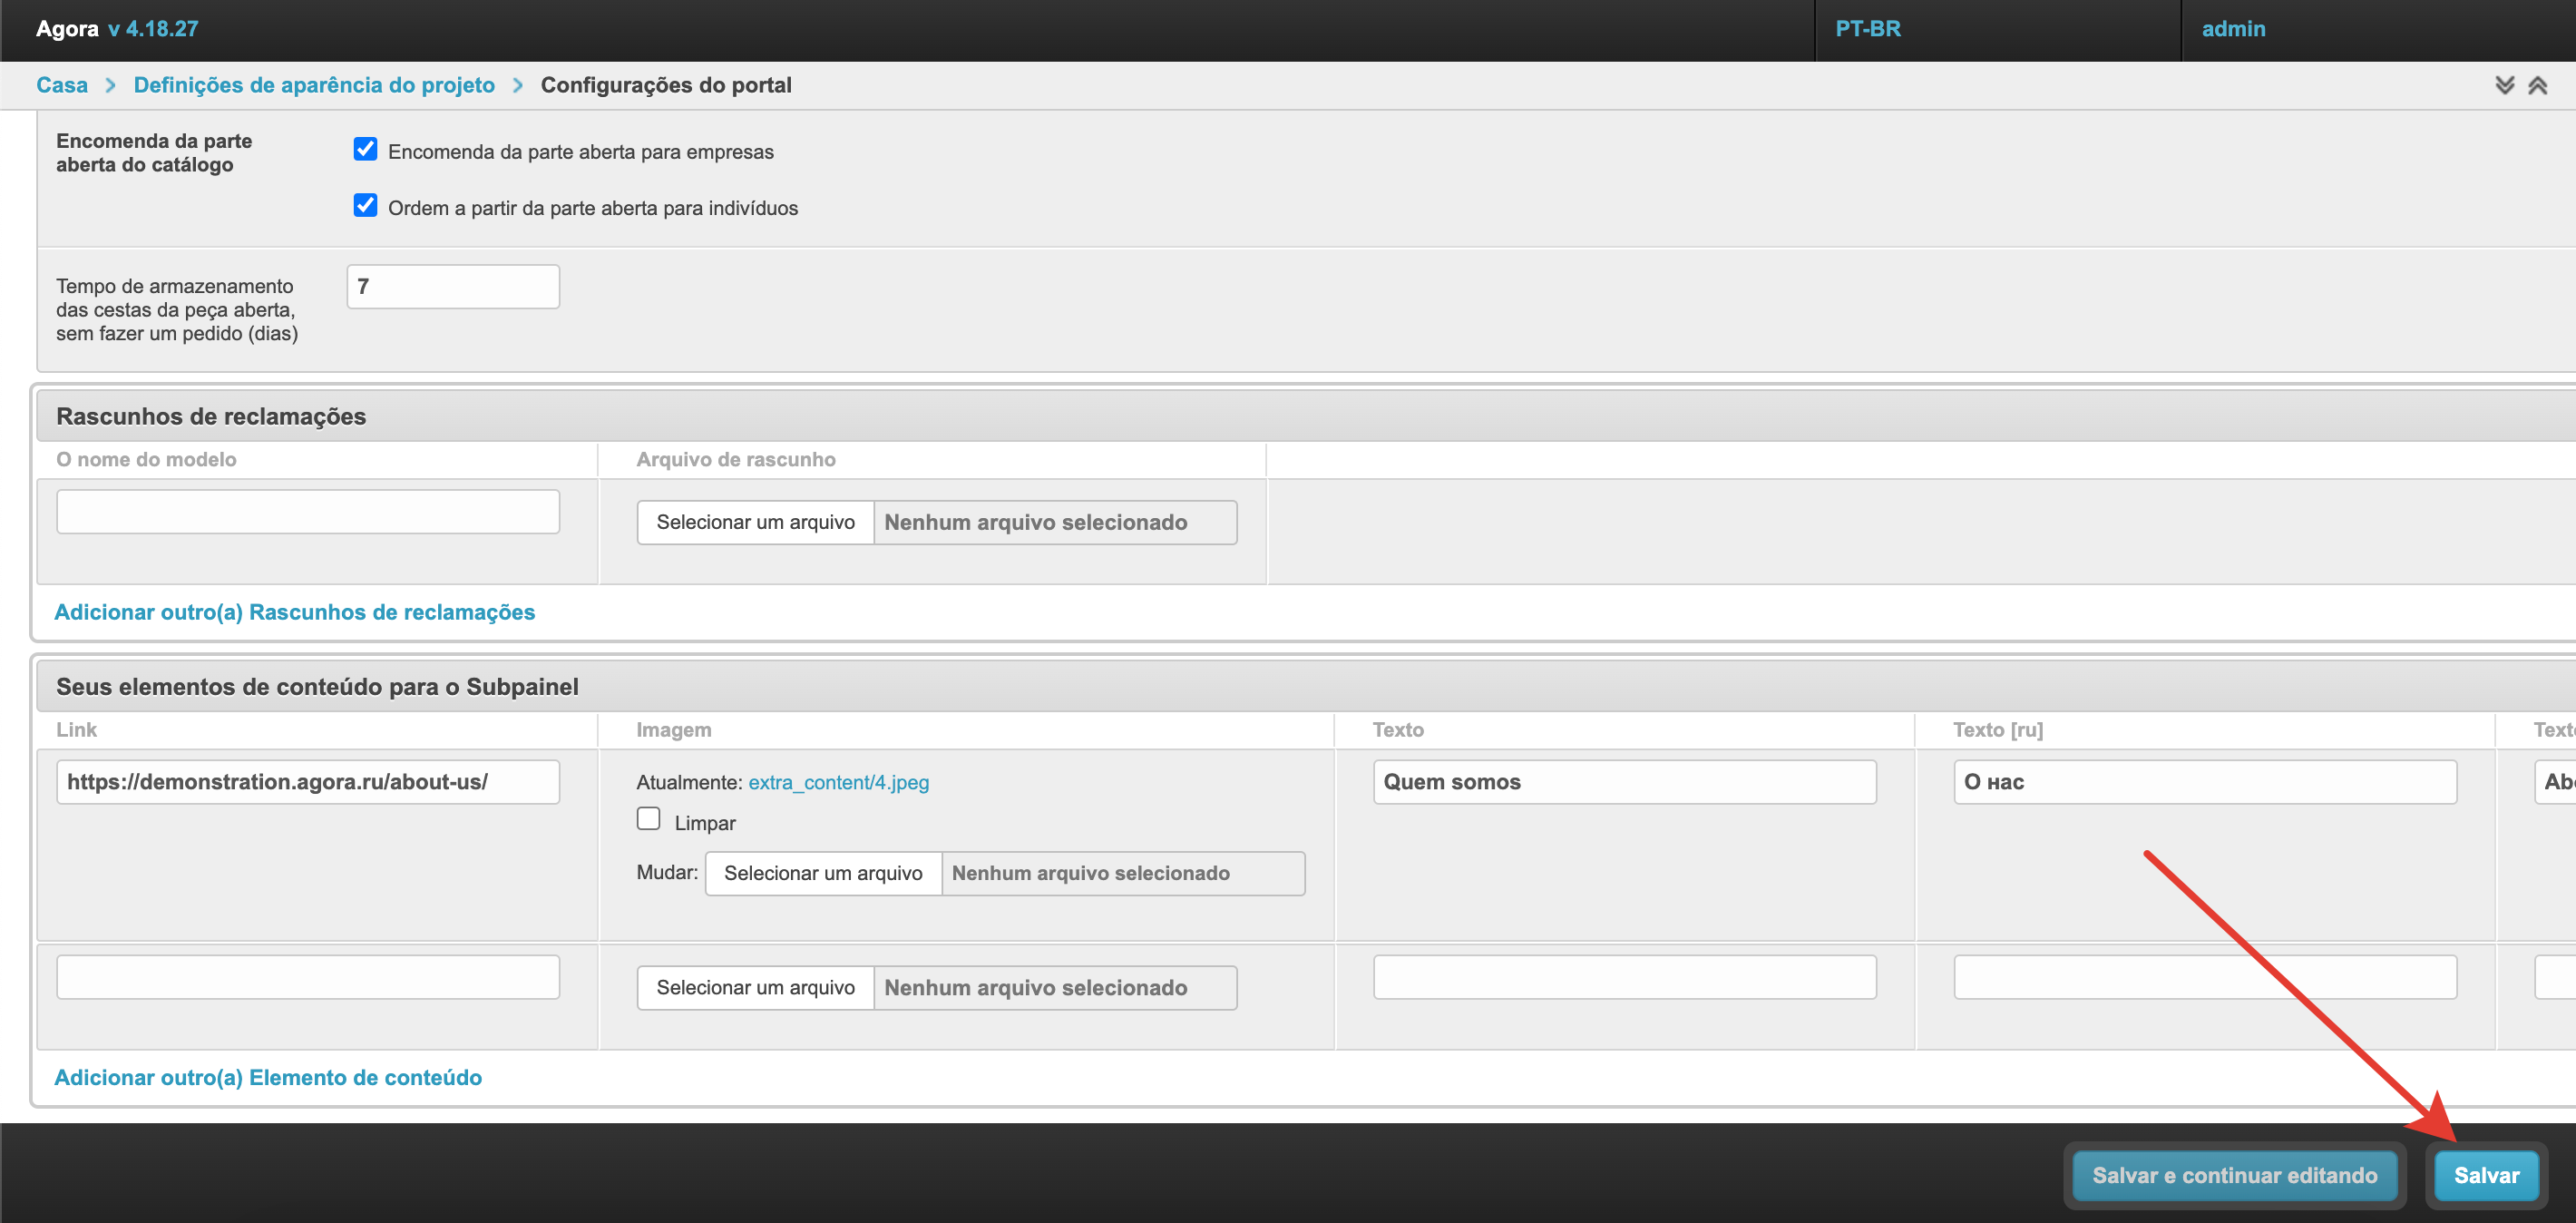Click the collapse-all double chevron up icon
This screenshot has height=1223, width=2576.
pyautogui.click(x=2538, y=85)
